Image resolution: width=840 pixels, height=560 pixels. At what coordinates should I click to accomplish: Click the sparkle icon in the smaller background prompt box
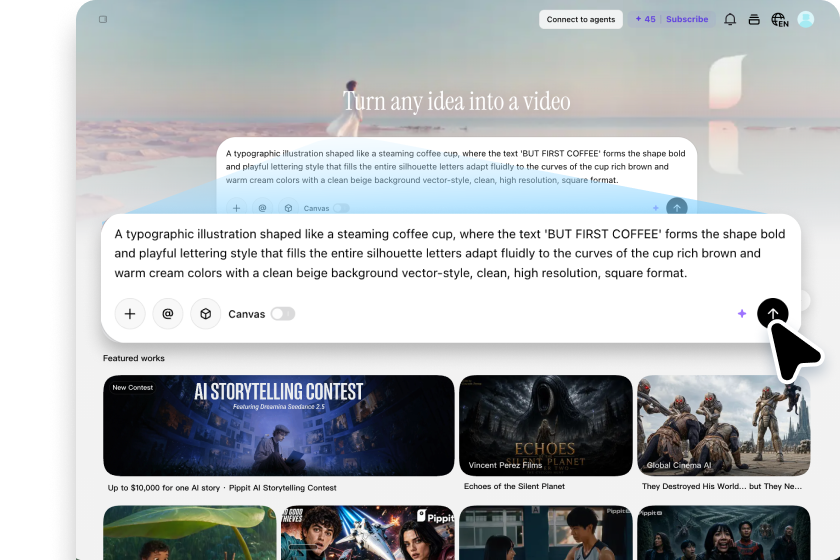click(656, 208)
